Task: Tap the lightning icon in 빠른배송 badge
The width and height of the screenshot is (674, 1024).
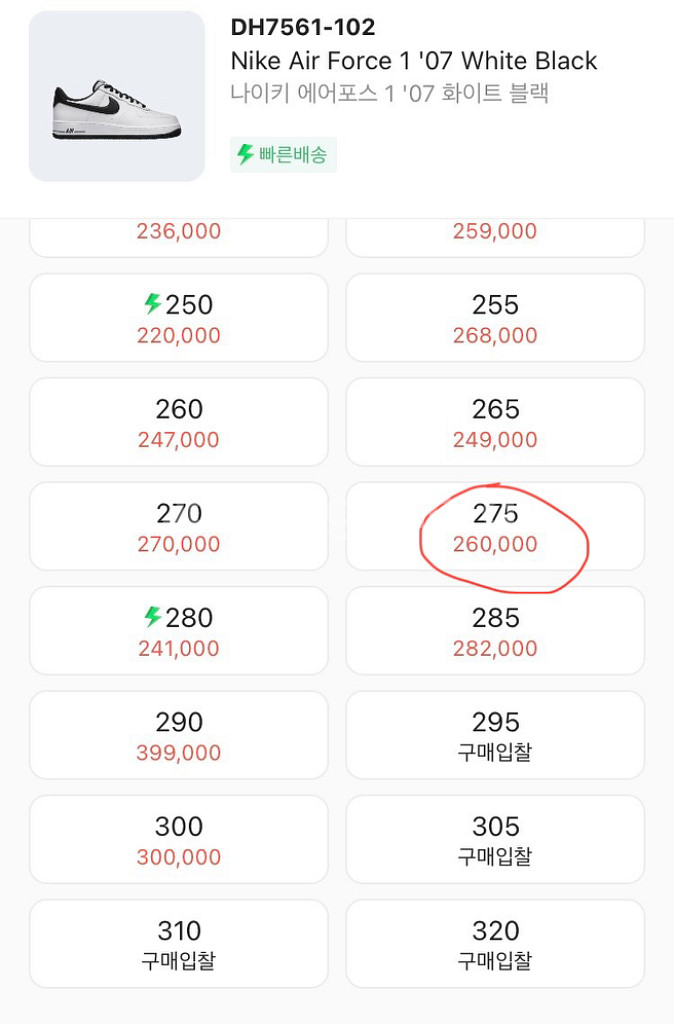Action: coord(246,154)
